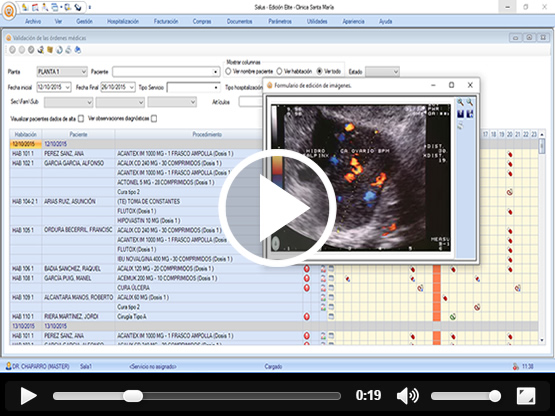Click the red status icon in the BADIA SANCHEZ row
Screen dimensions: 555x416
click(307, 269)
